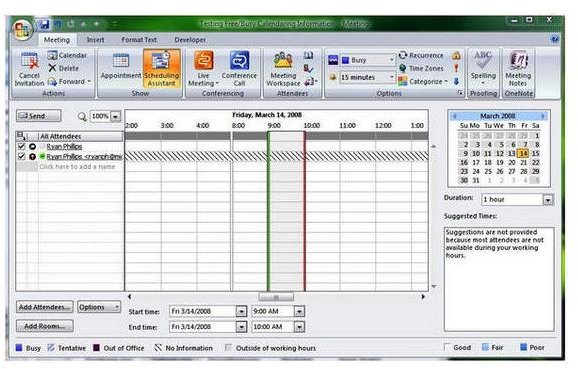The width and height of the screenshot is (578, 369).
Task: Delete the meeting with the X icon
Action: [x=63, y=68]
